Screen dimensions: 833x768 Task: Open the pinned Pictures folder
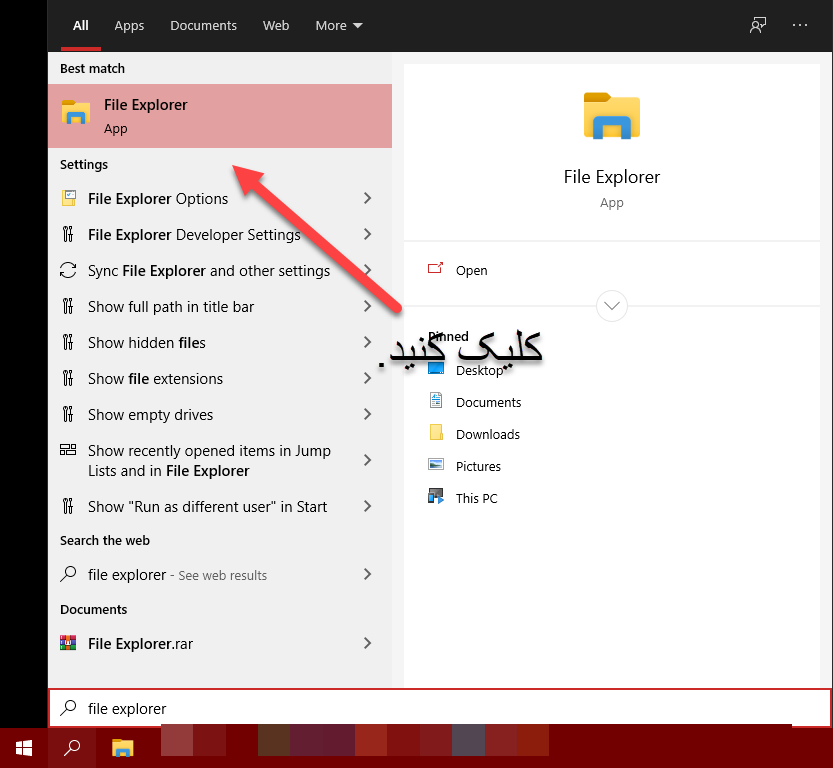pos(478,466)
